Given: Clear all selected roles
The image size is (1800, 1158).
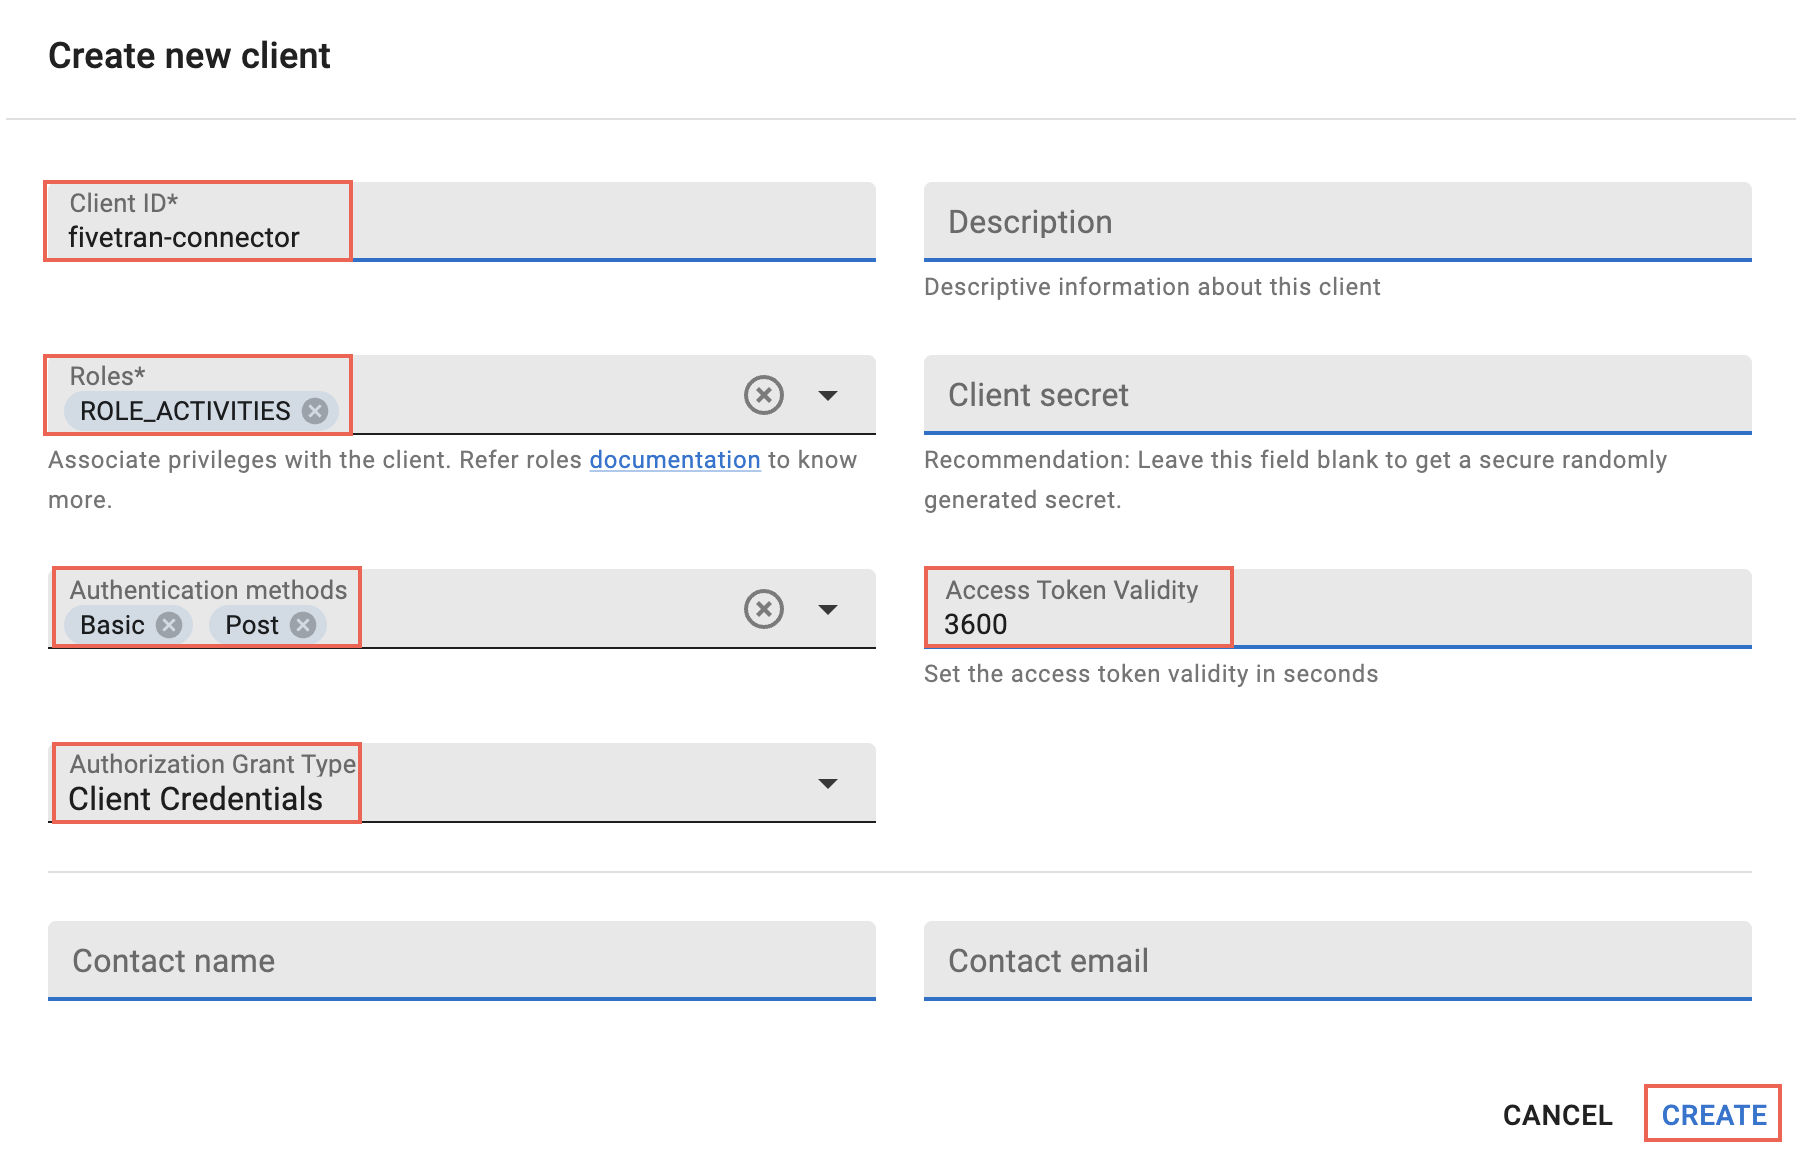Looking at the screenshot, I should coord(764,395).
